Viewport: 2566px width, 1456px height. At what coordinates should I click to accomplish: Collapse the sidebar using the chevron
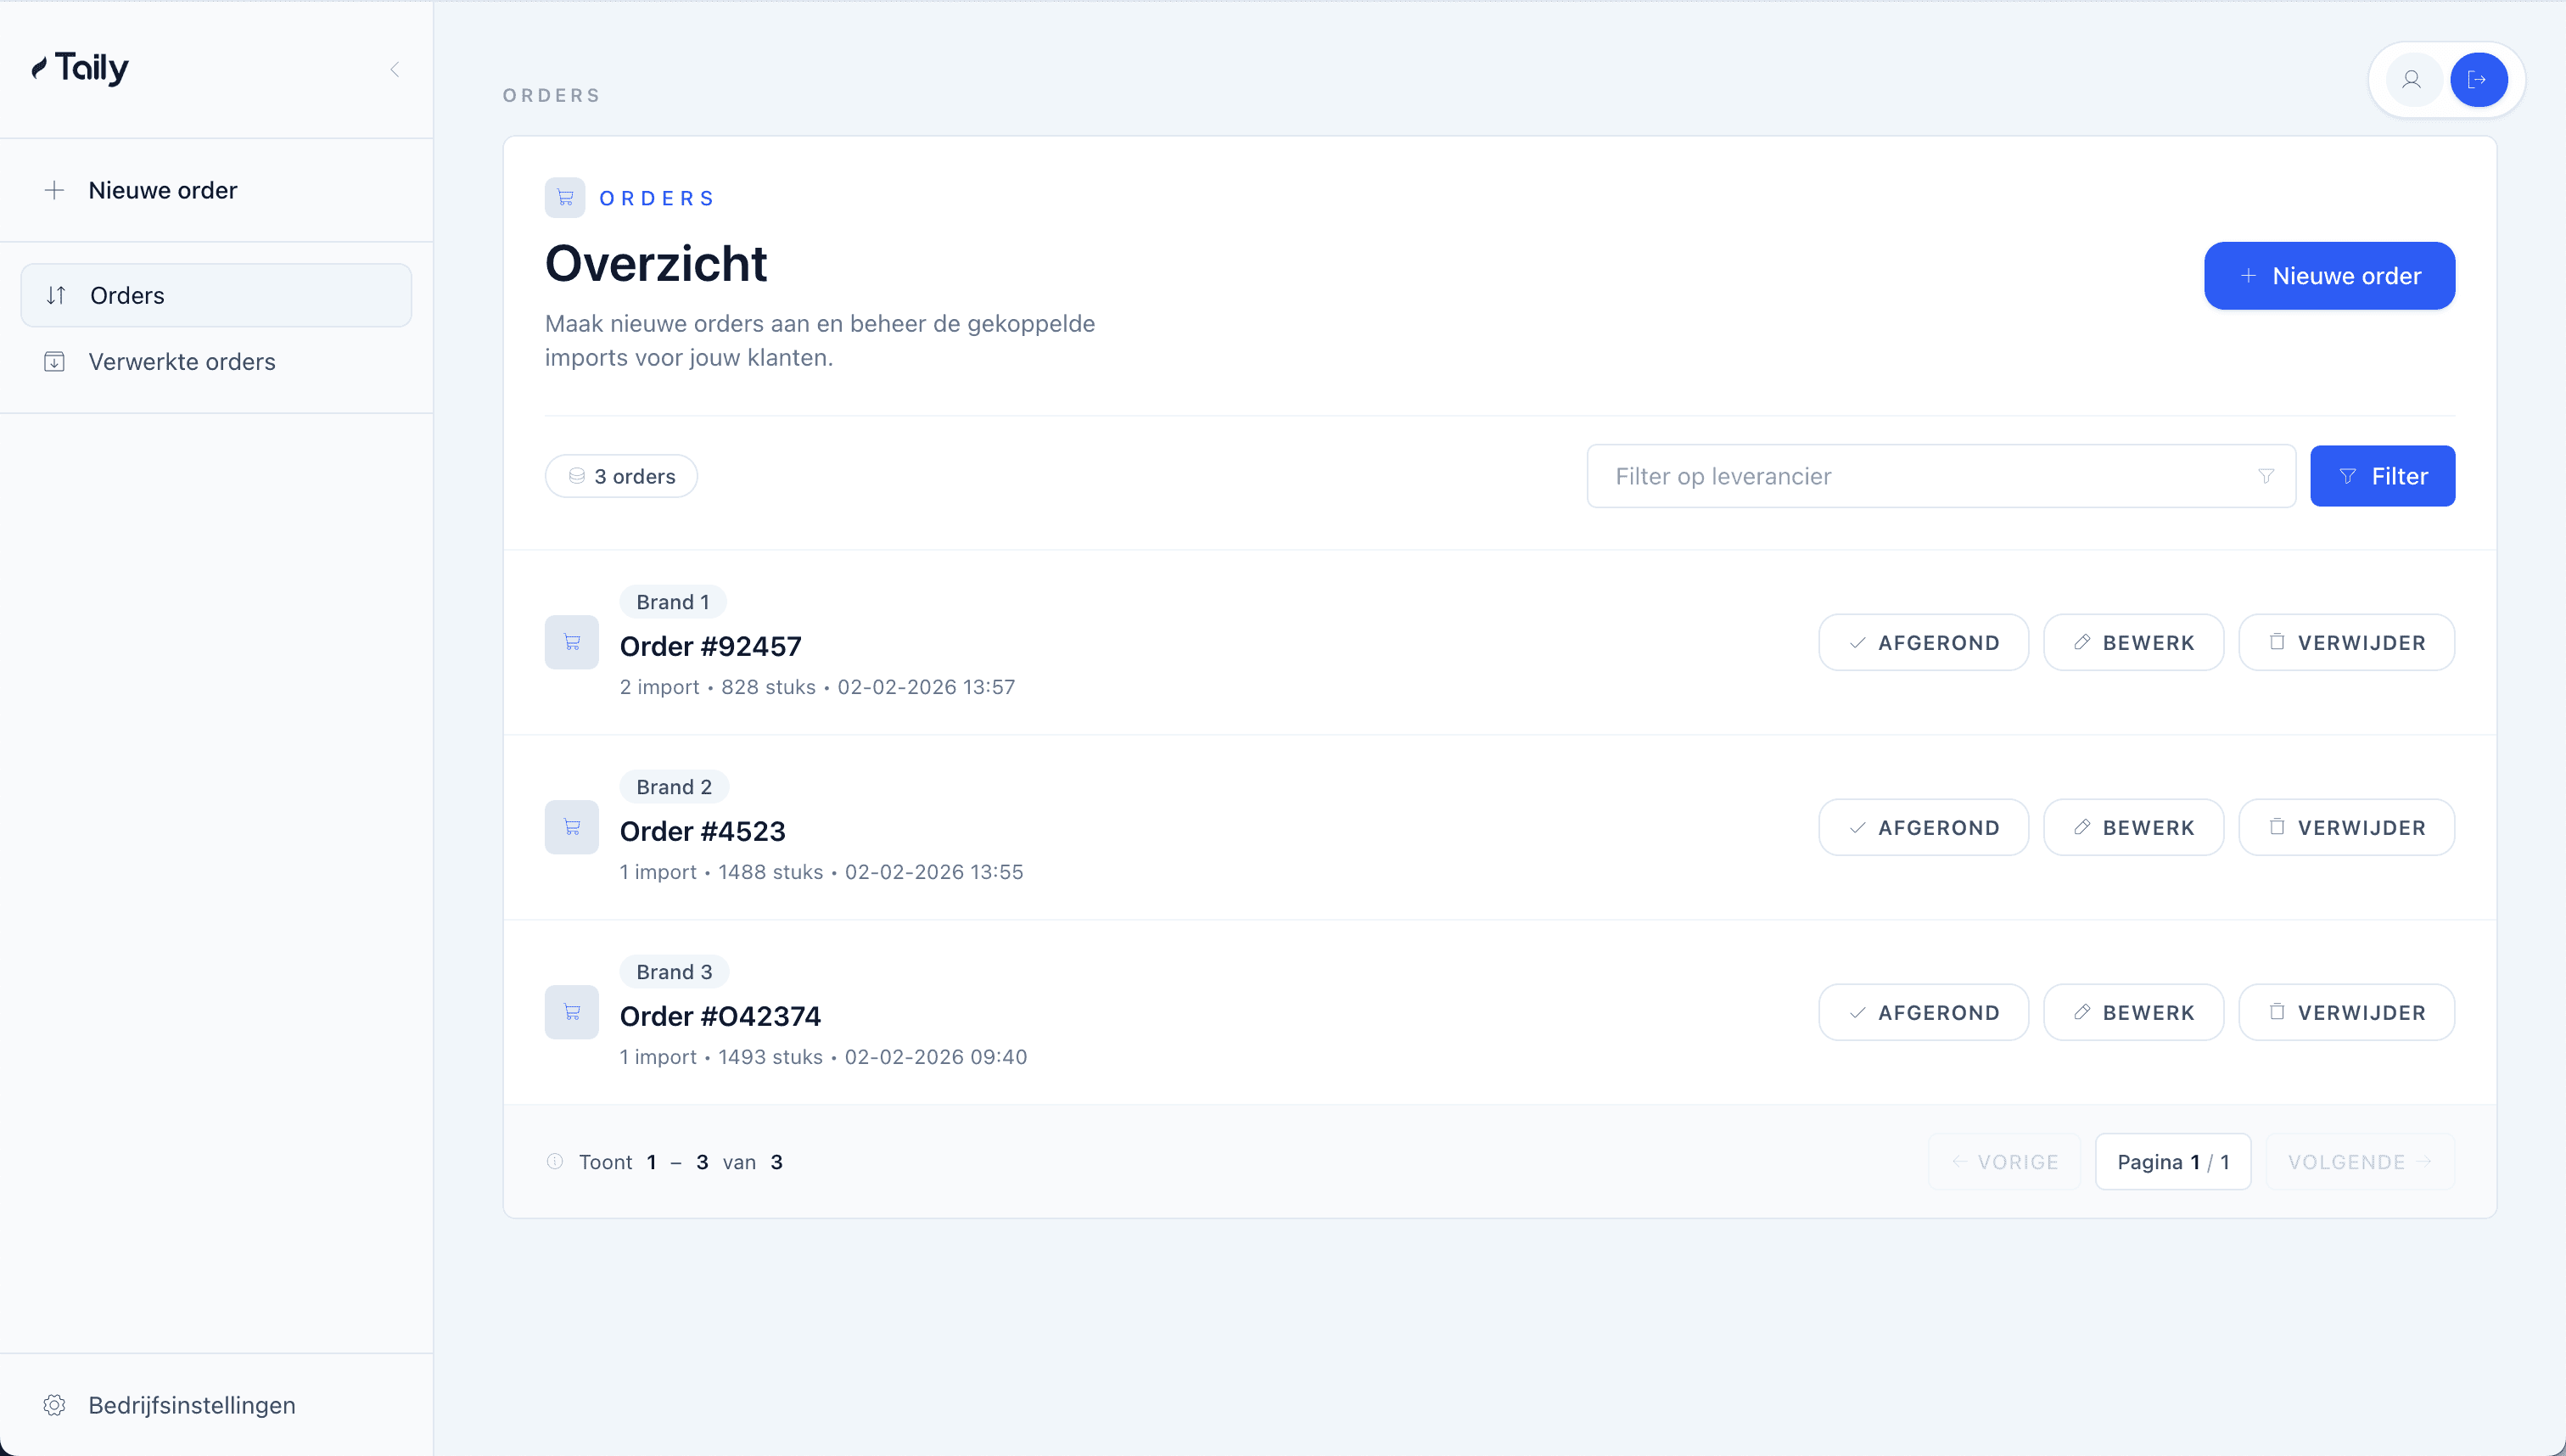pyautogui.click(x=395, y=69)
